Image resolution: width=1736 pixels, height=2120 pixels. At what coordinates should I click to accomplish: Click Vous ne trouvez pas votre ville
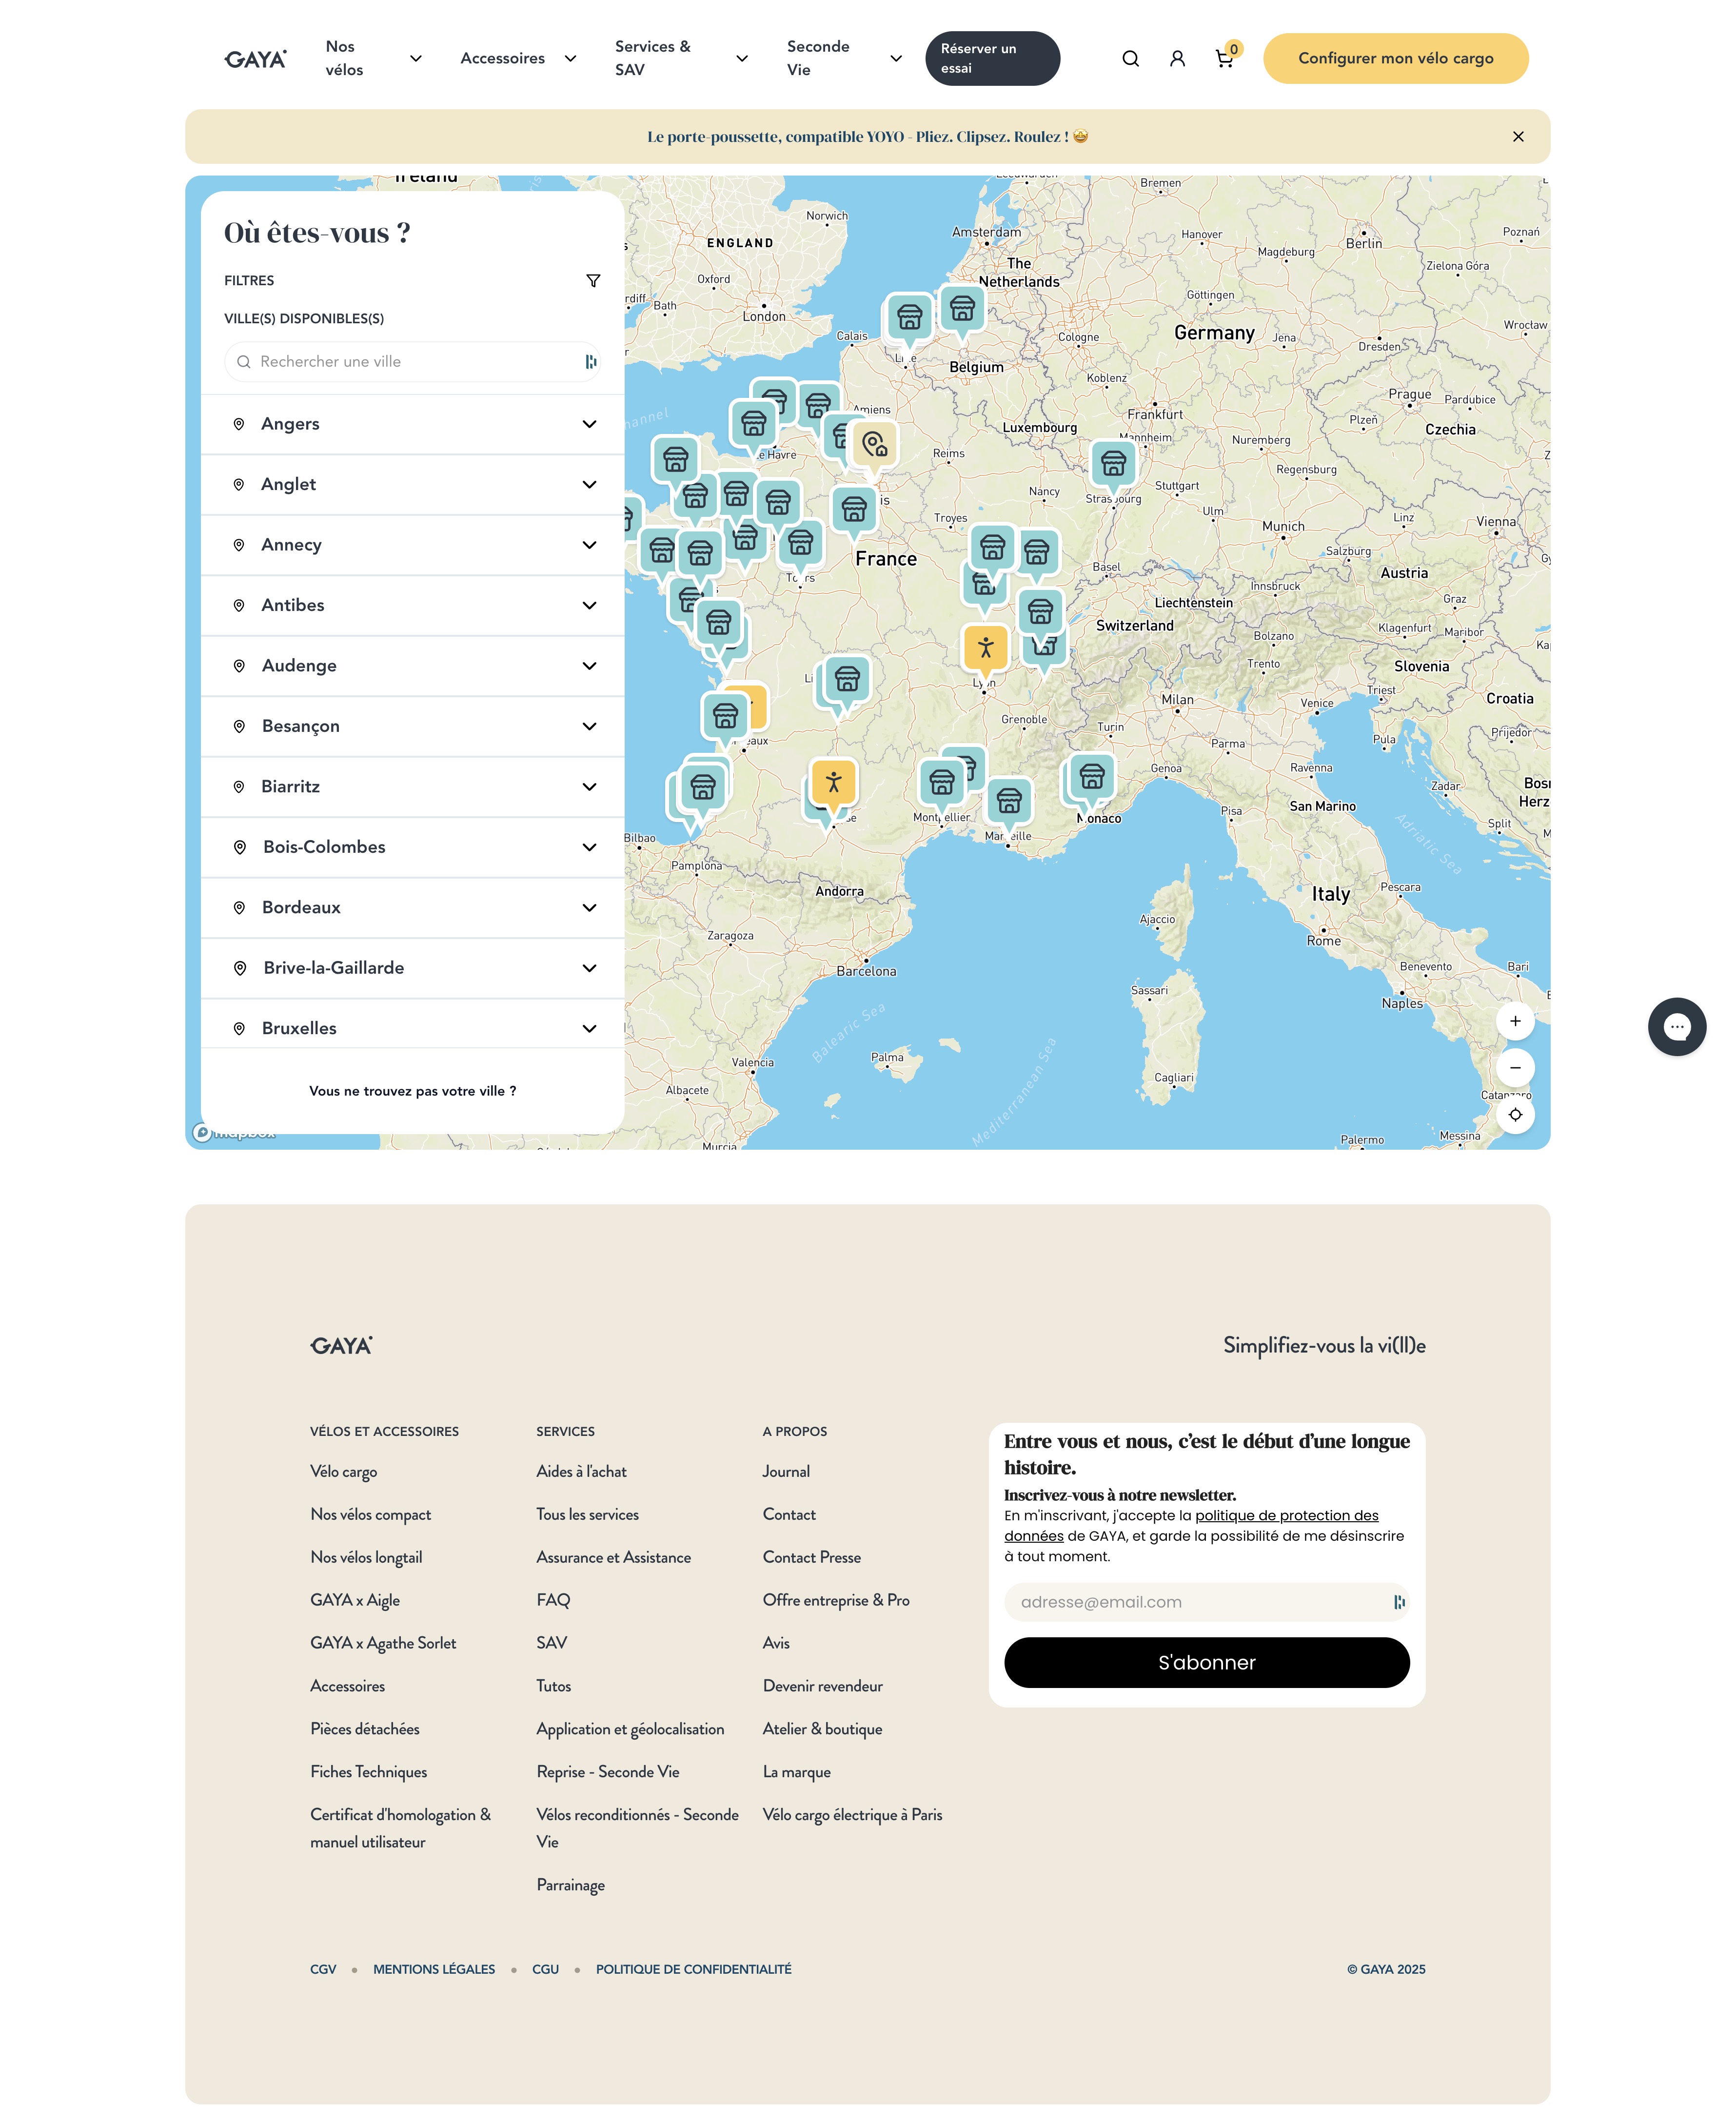pyautogui.click(x=413, y=1091)
